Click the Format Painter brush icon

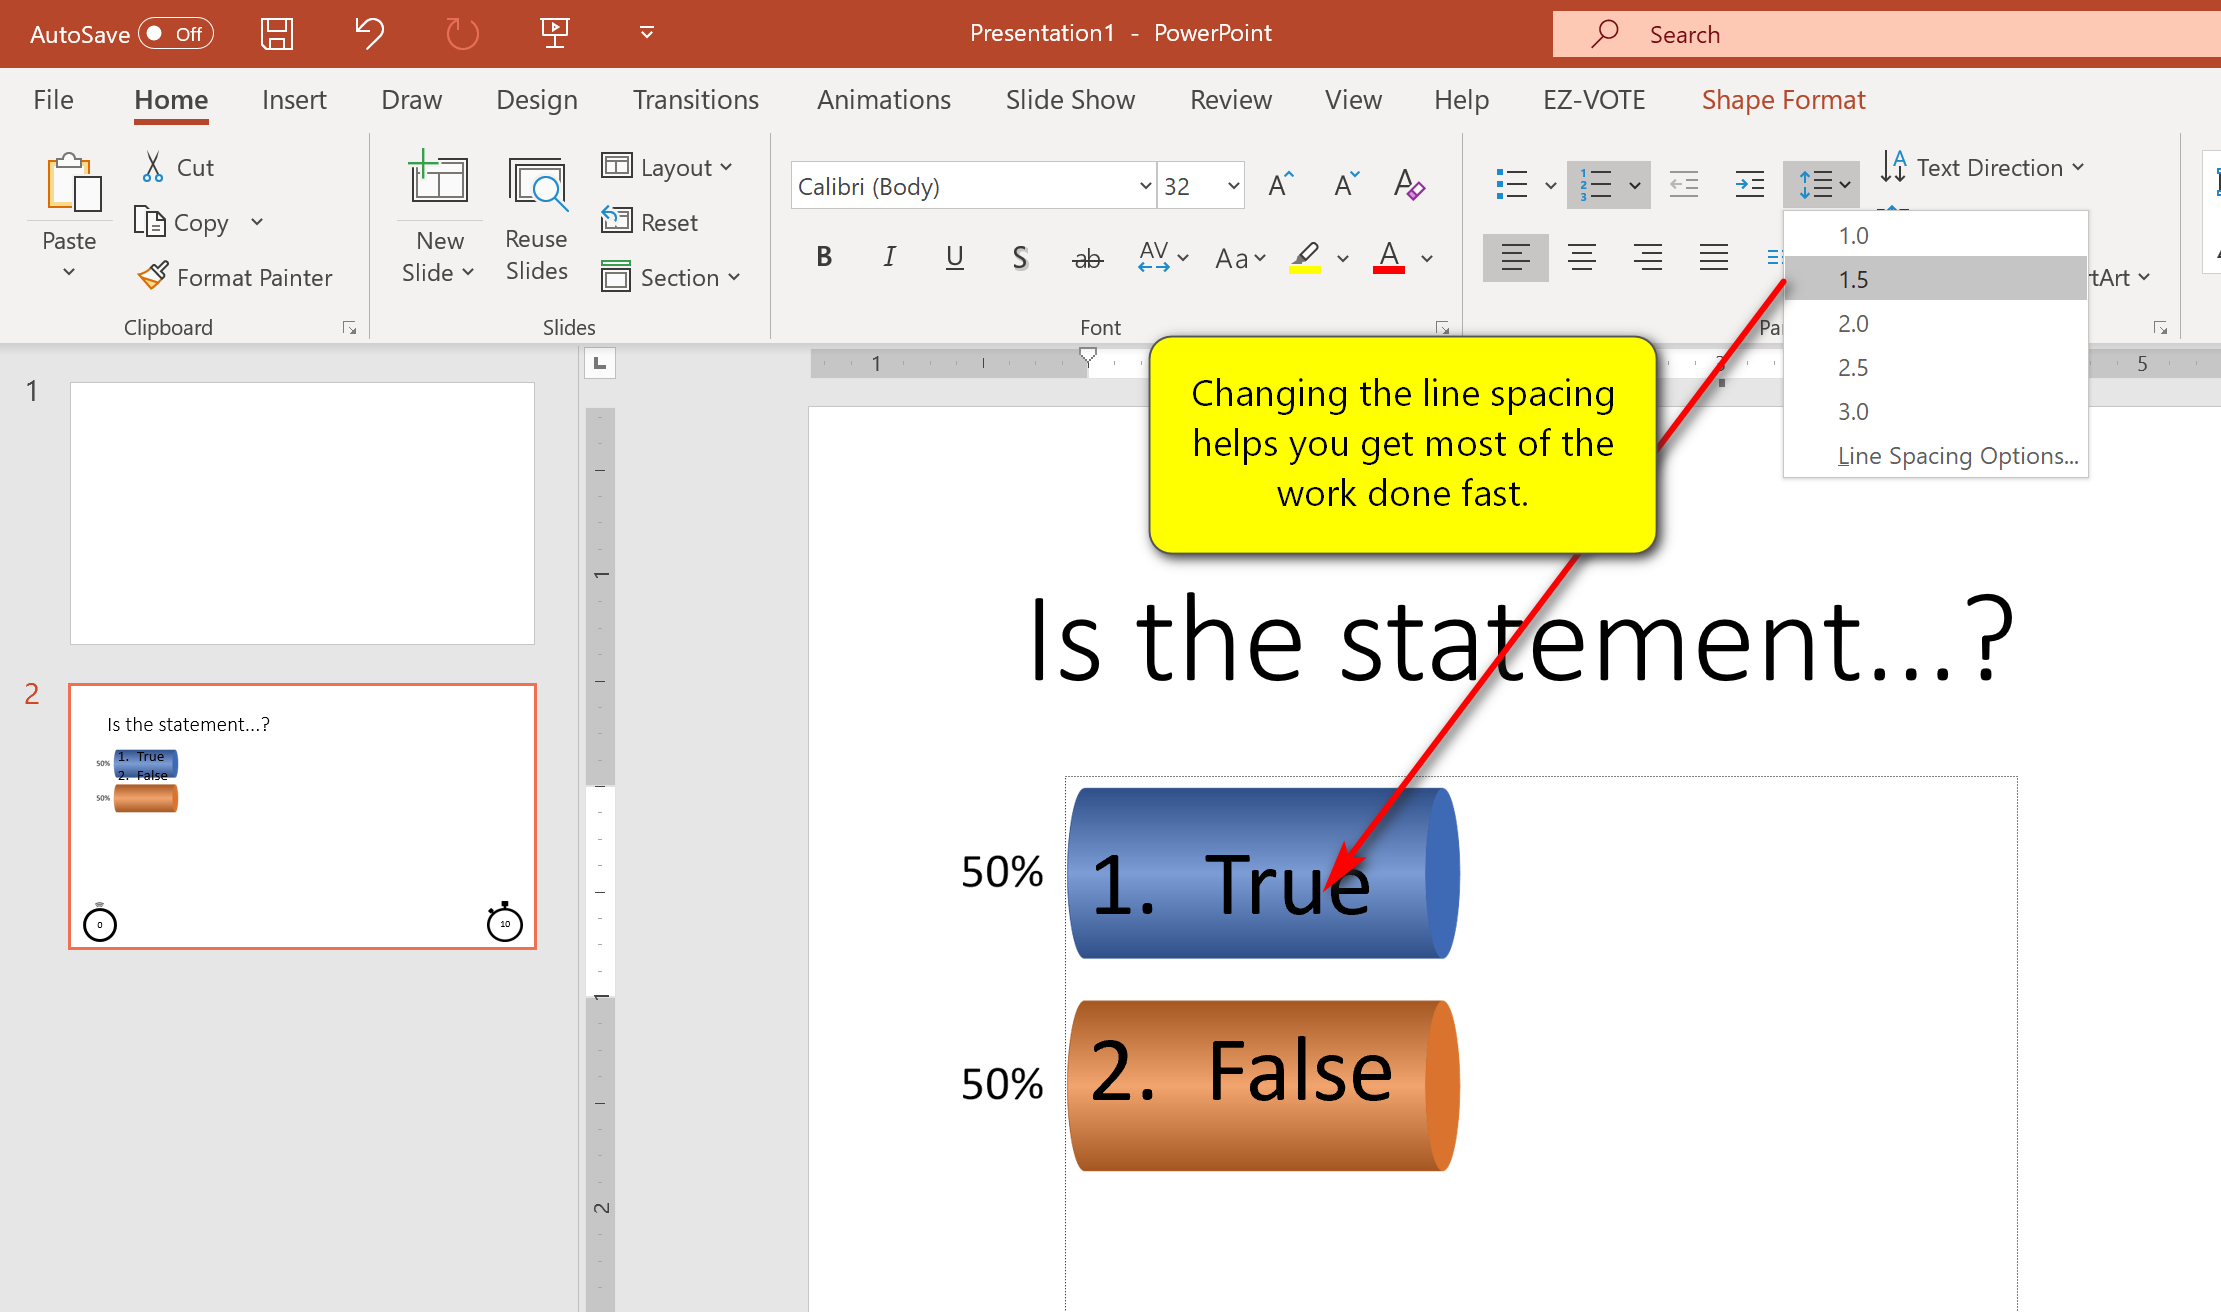pyautogui.click(x=153, y=277)
